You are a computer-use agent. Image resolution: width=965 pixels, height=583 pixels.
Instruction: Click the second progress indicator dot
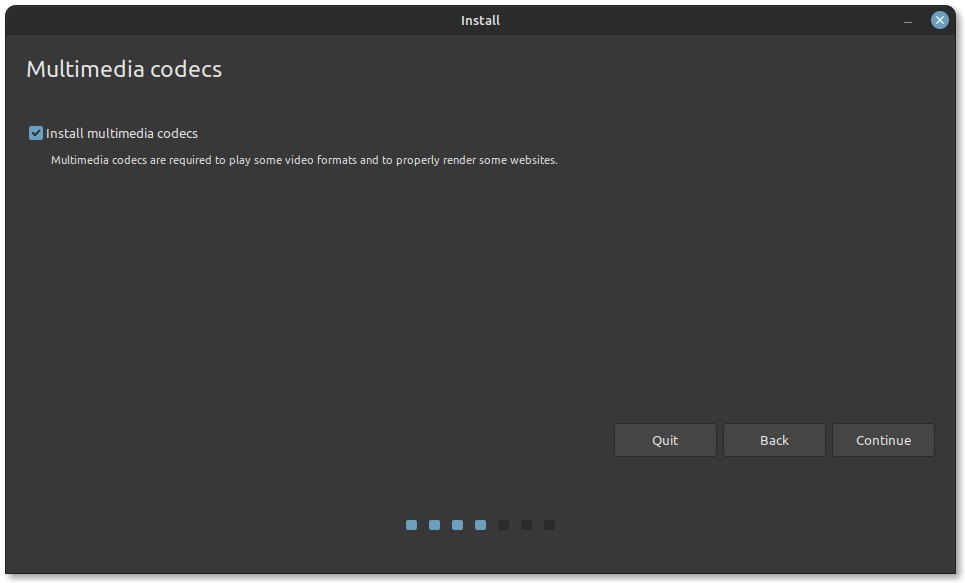pos(434,524)
